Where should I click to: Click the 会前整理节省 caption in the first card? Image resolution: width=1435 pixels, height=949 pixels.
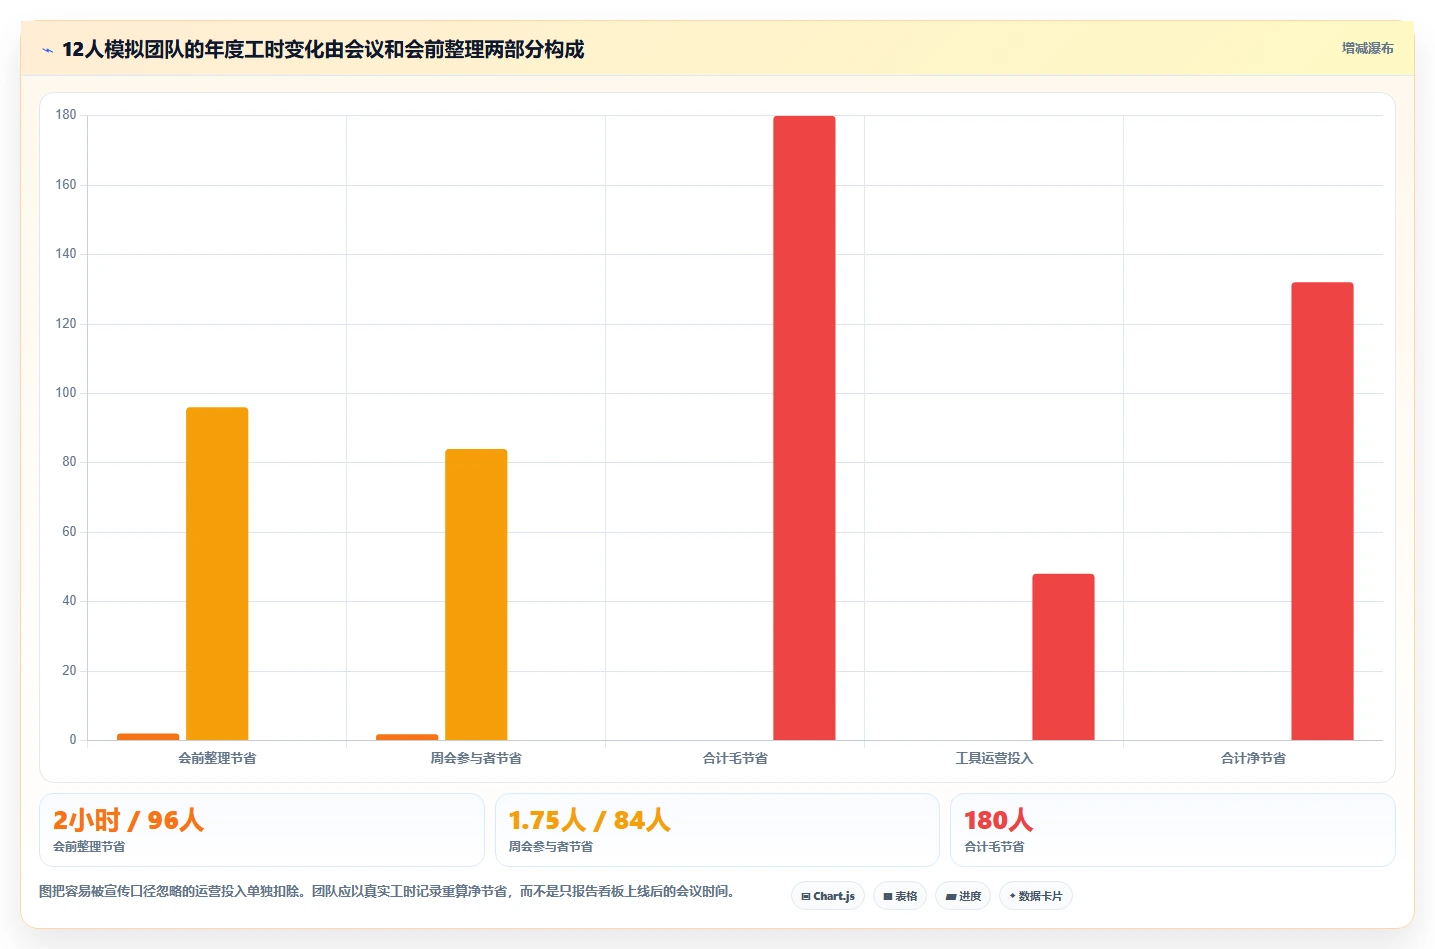pos(89,847)
